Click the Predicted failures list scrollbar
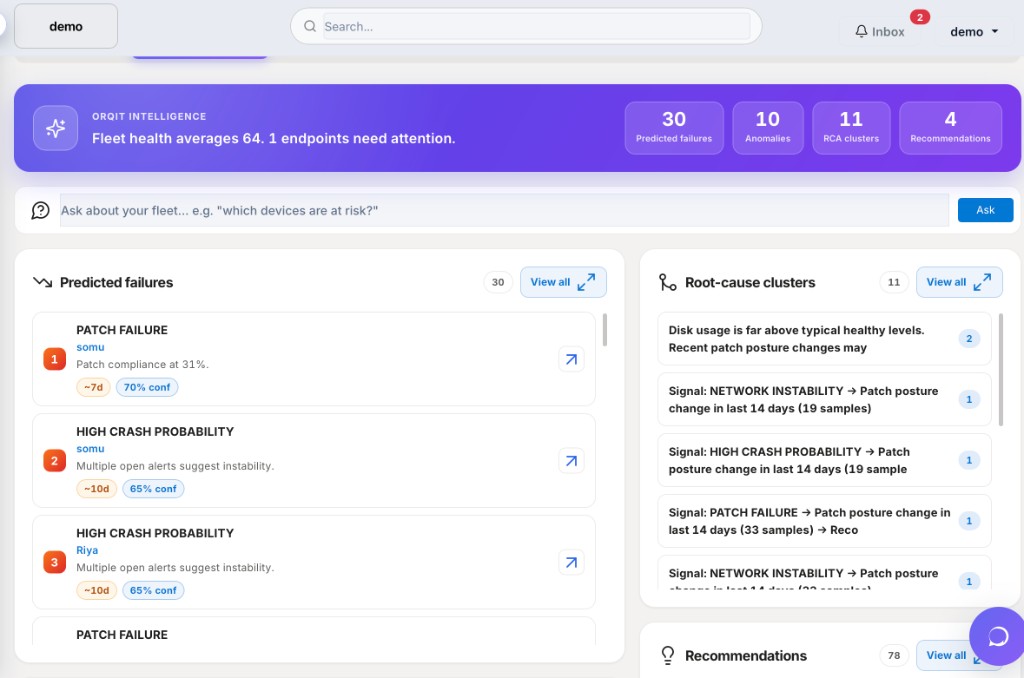This screenshot has height=678, width=1024. [605, 330]
